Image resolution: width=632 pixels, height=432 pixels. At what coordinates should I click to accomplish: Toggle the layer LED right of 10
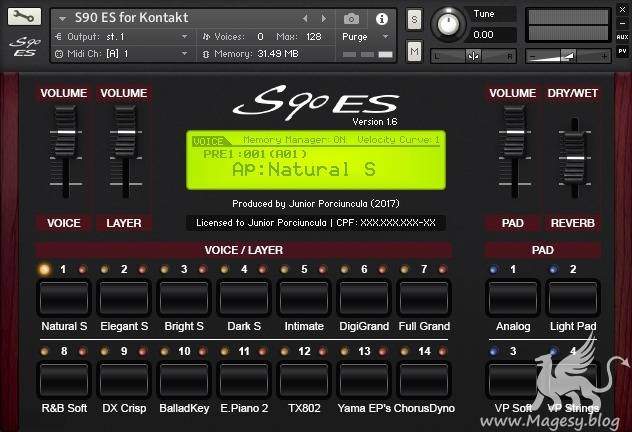click(x=202, y=351)
